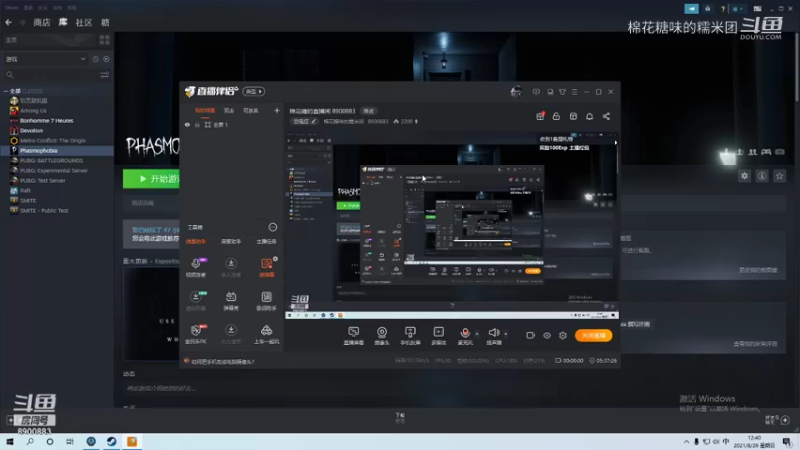Click the layout icon beside the unlock icon
The height and width of the screenshot is (450, 800).
pos(573,116)
